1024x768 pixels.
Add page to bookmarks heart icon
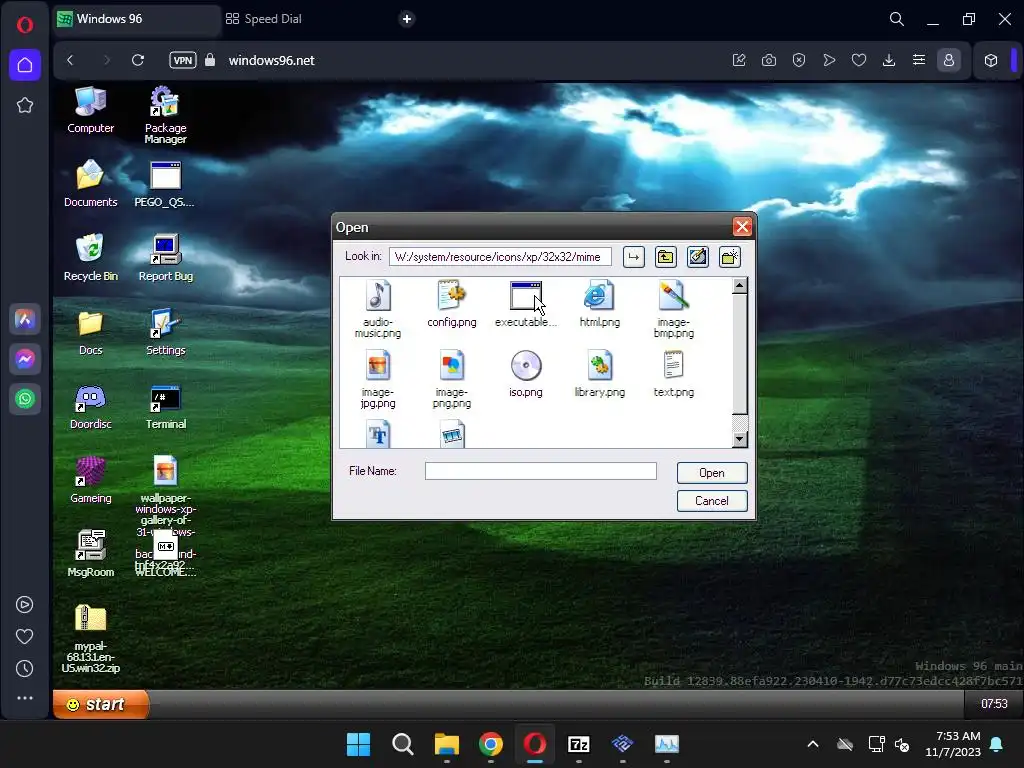859,60
